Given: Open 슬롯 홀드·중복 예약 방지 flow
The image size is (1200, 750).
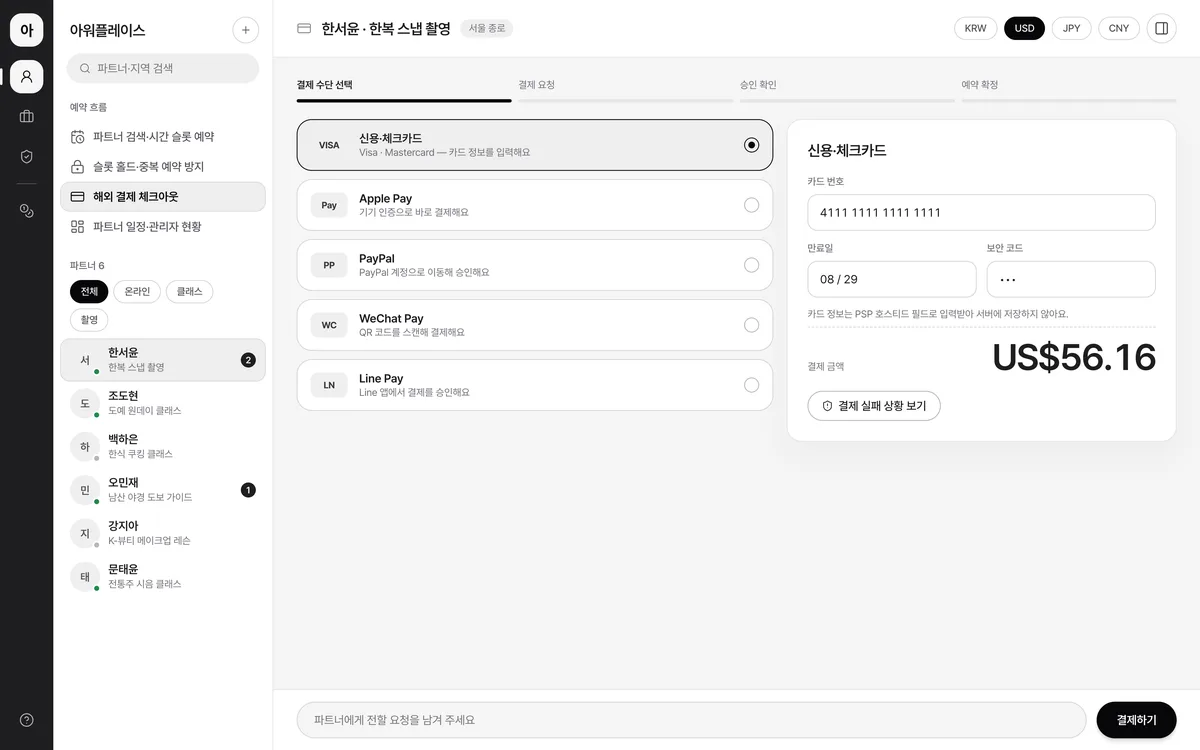Looking at the screenshot, I should click(163, 167).
